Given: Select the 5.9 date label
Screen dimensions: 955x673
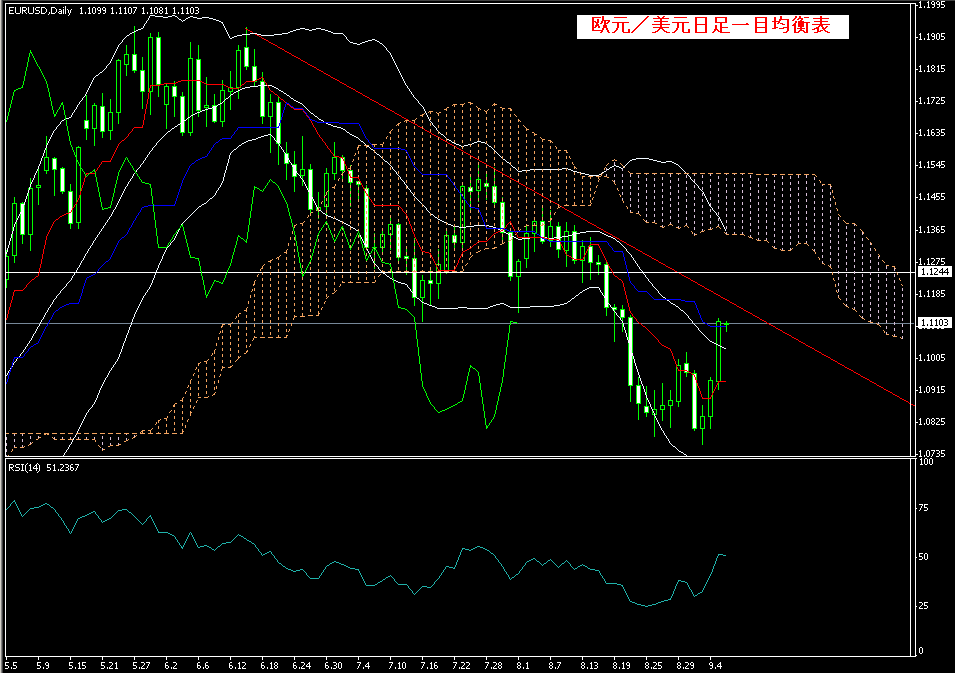Looking at the screenshot, I should [x=43, y=666].
